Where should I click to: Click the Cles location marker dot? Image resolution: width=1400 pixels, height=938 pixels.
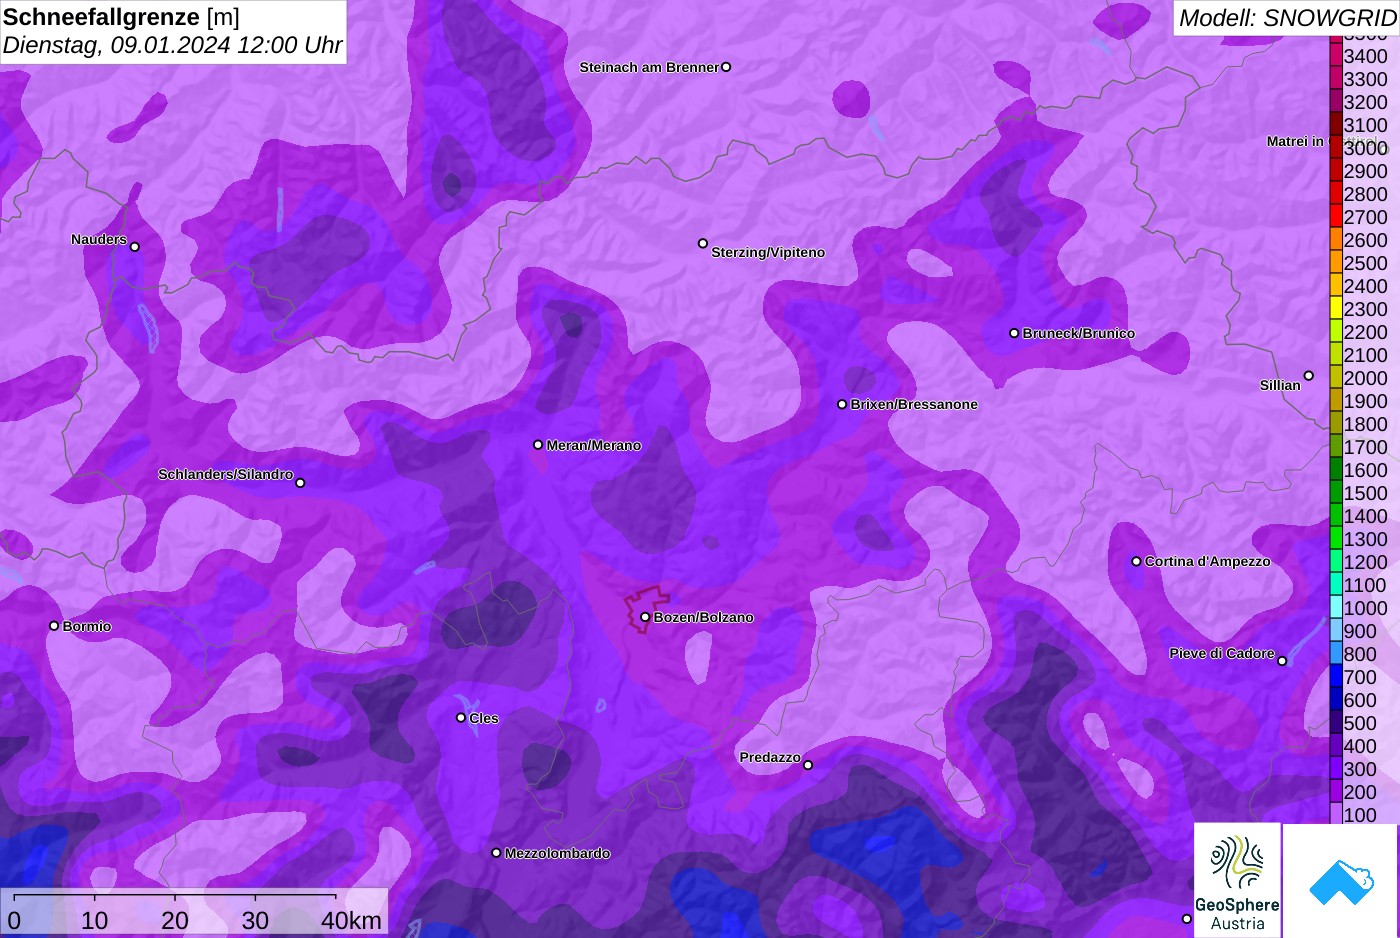coord(461,718)
